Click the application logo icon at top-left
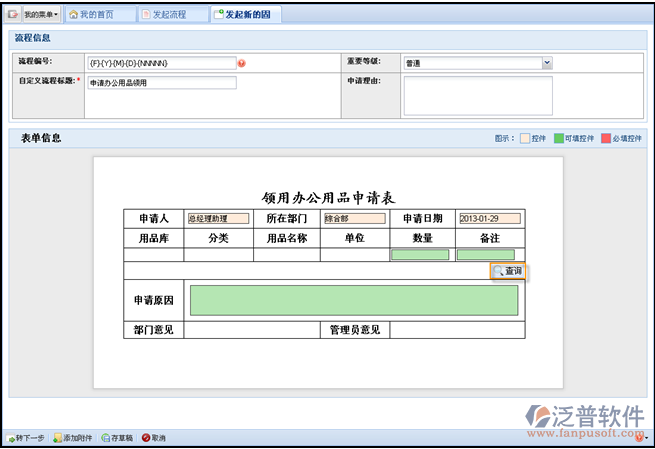The width and height of the screenshot is (655, 449). tap(12, 15)
